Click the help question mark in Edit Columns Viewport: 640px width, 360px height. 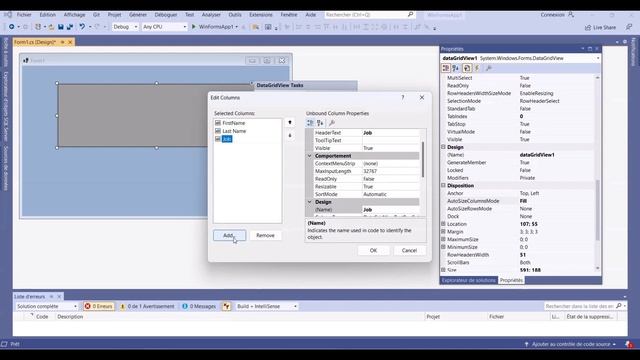point(403,98)
